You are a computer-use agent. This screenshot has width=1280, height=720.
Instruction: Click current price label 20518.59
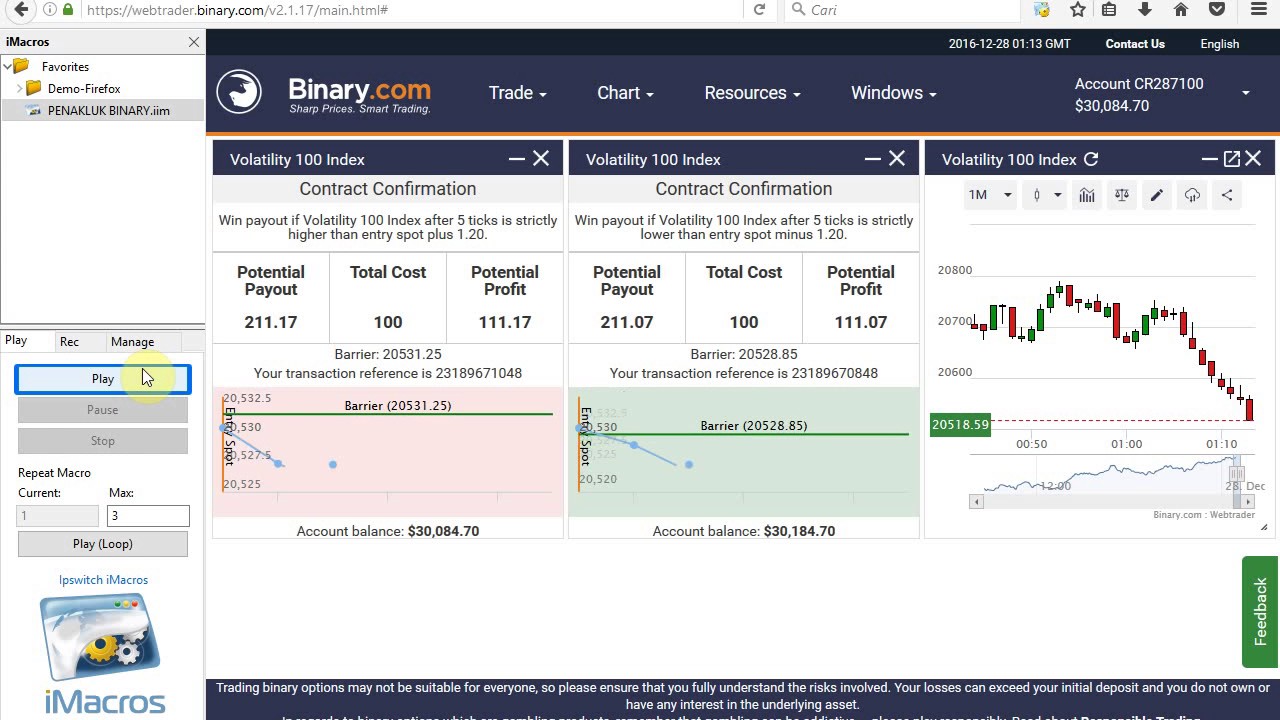pos(960,424)
